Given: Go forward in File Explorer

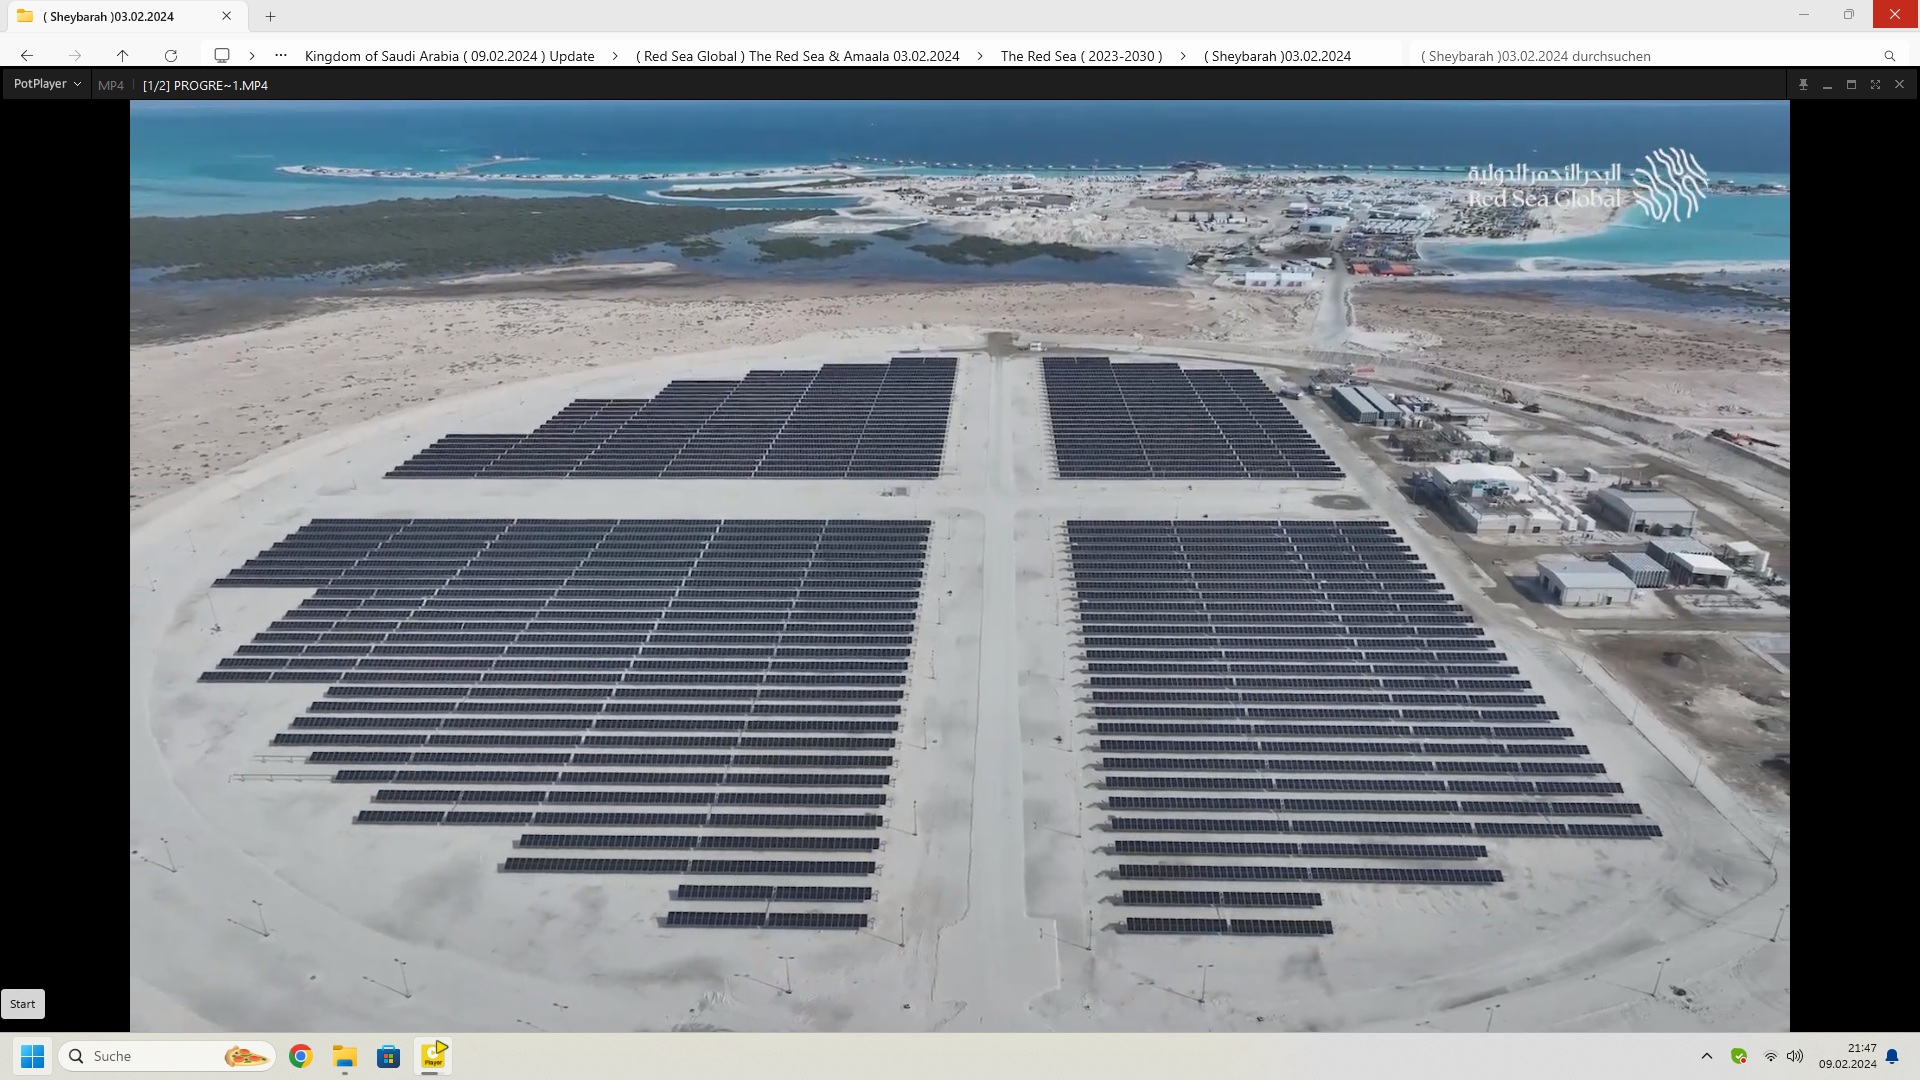Looking at the screenshot, I should click(75, 56).
